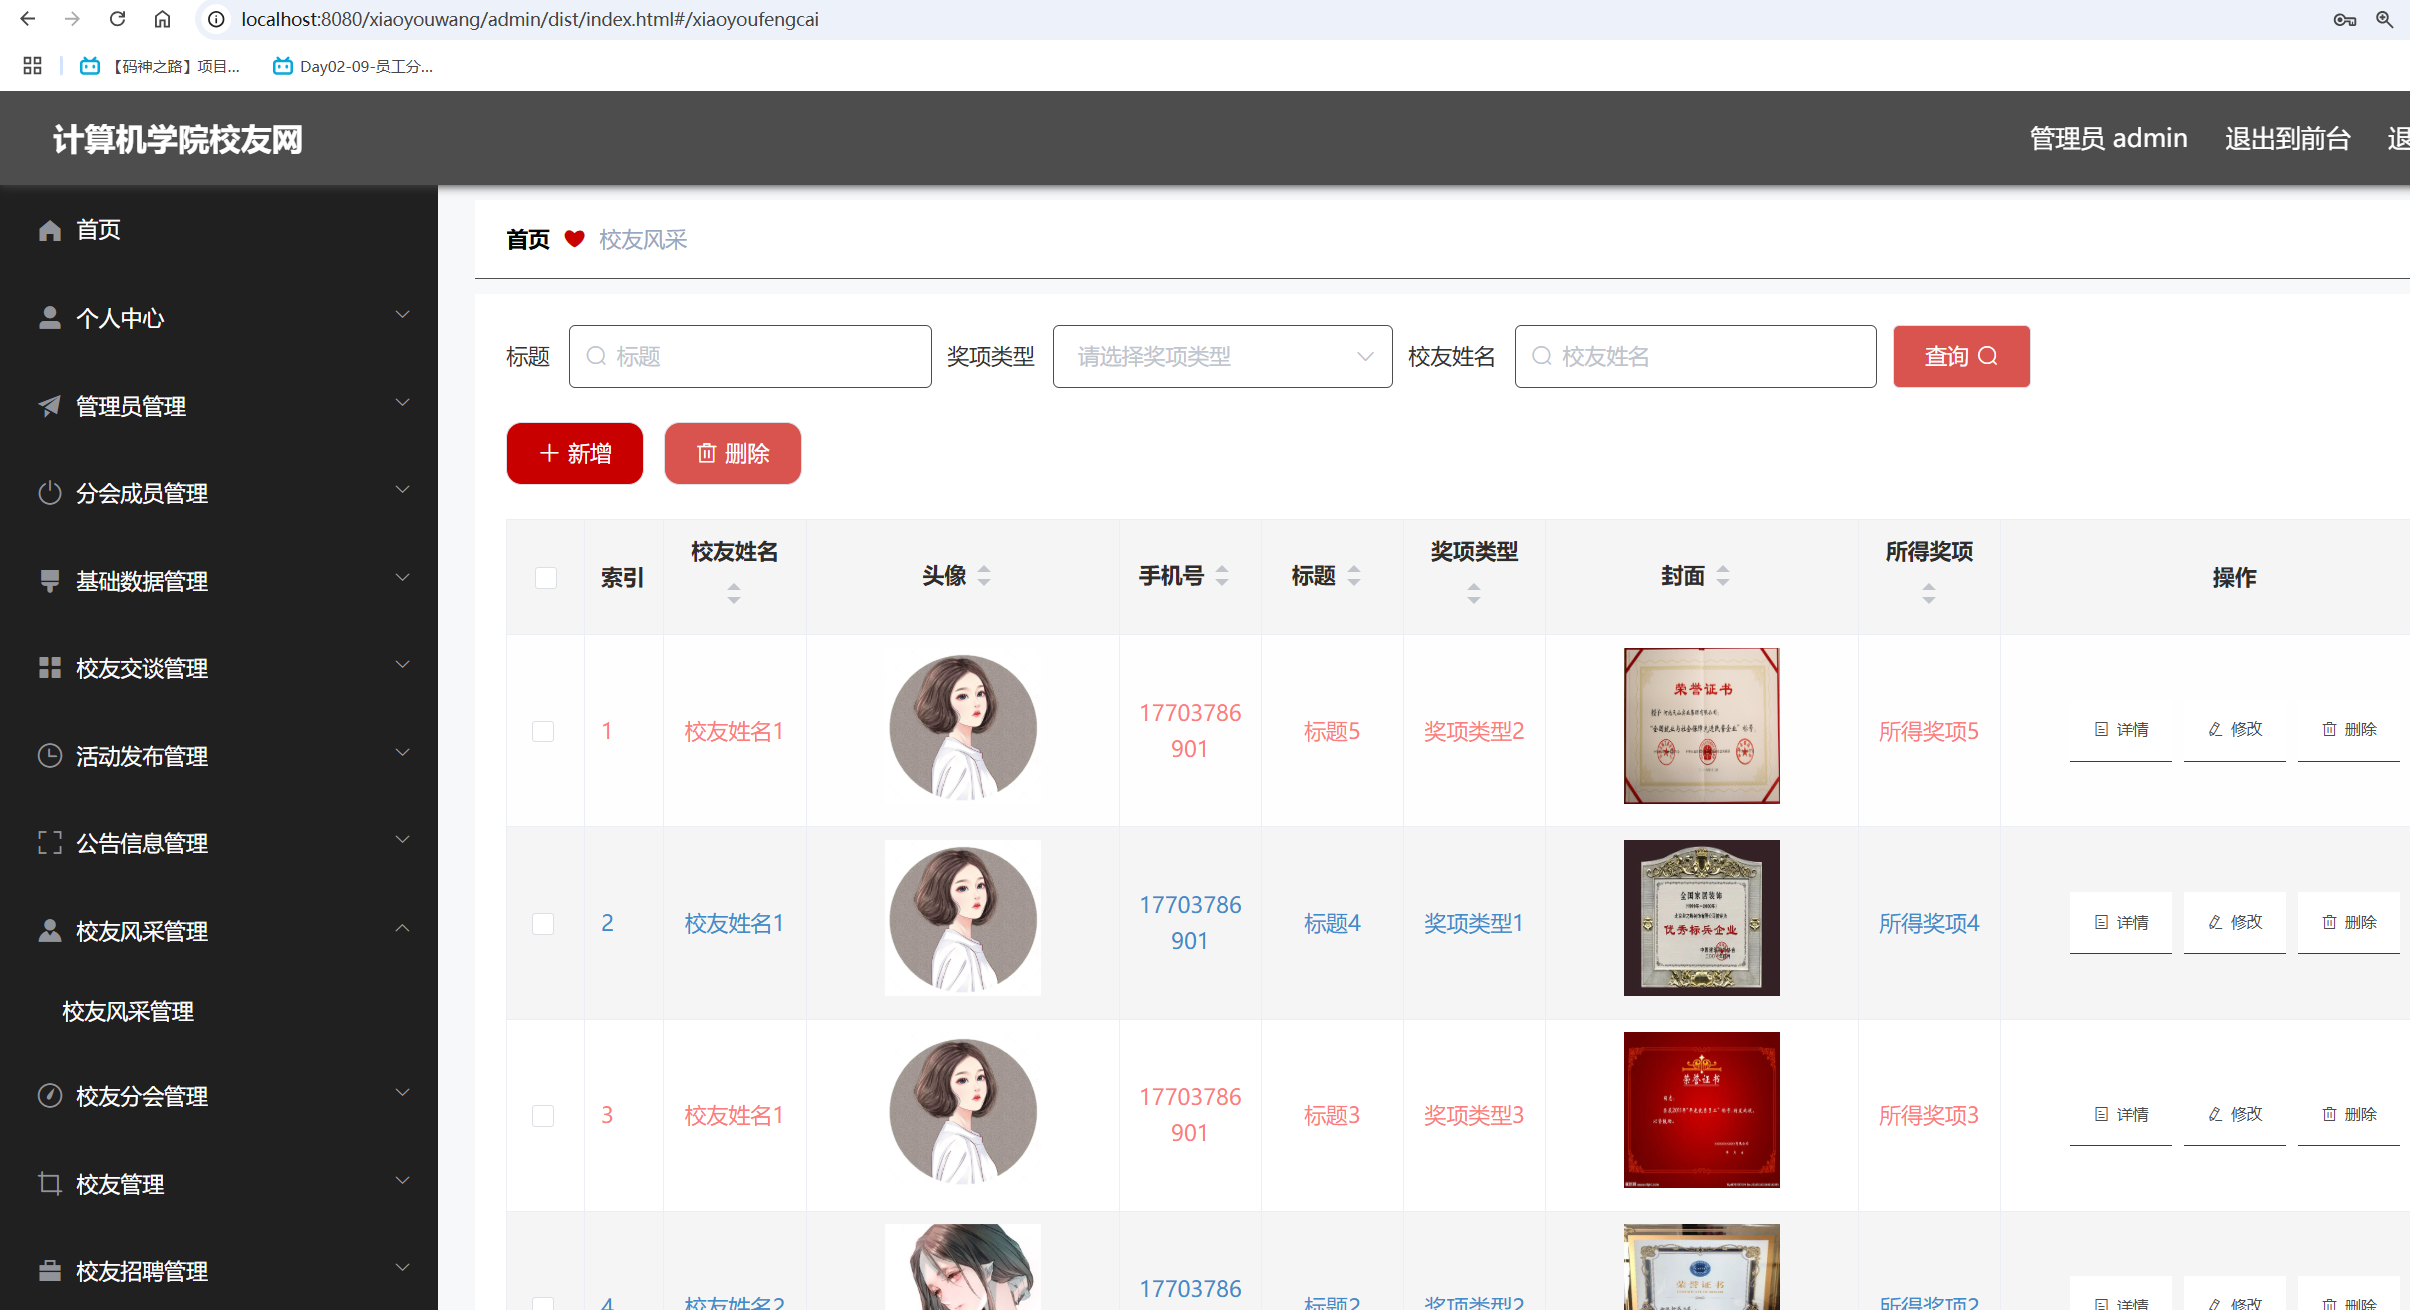Click the compass icon beside 校友分会管理

pos(50,1096)
